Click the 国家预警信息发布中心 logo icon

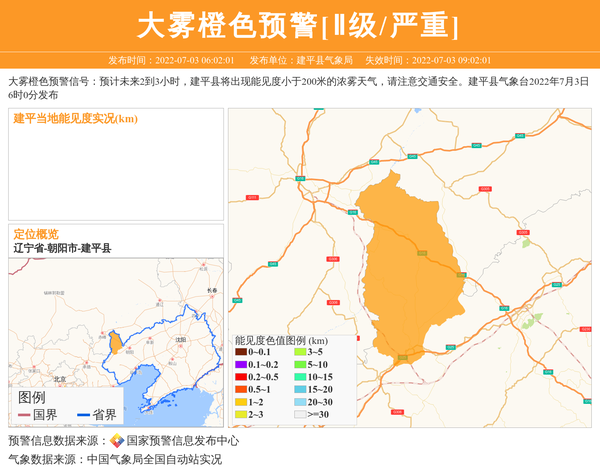pyautogui.click(x=117, y=441)
